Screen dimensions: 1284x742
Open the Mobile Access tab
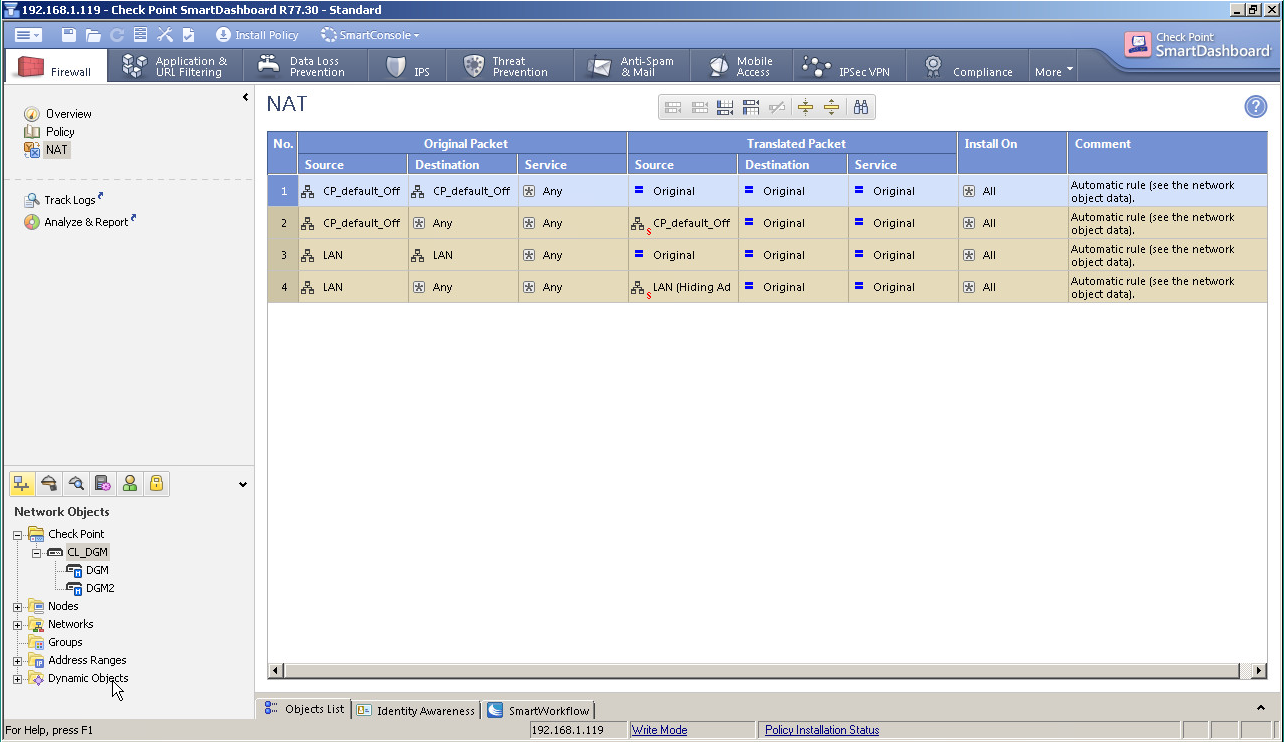(x=743, y=67)
